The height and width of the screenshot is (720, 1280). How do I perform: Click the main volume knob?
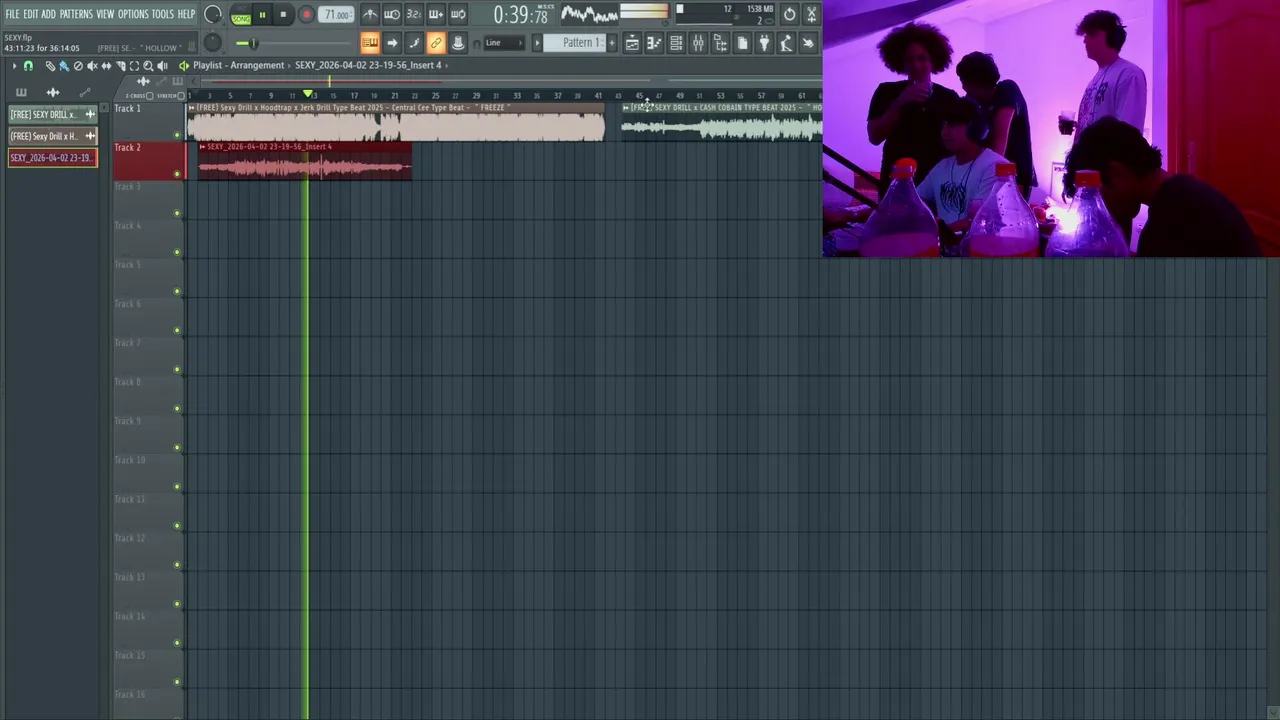[213, 14]
